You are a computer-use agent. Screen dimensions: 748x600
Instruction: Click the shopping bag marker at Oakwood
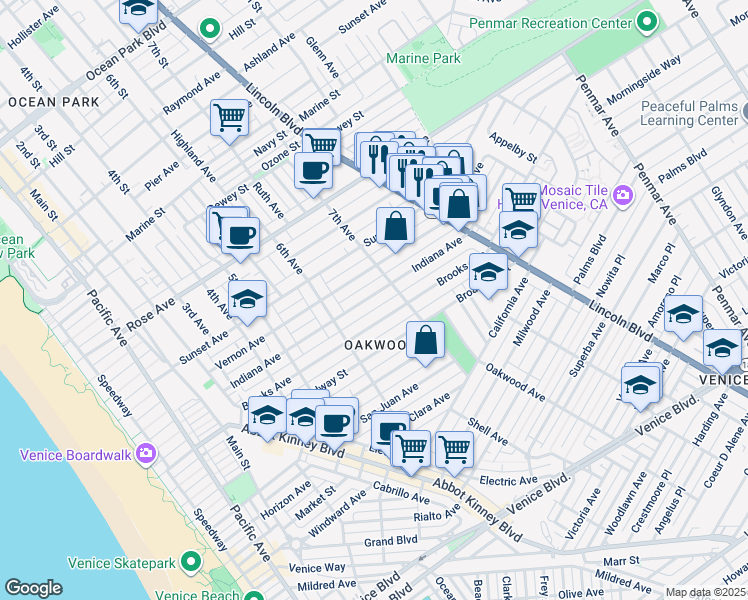pyautogui.click(x=425, y=339)
